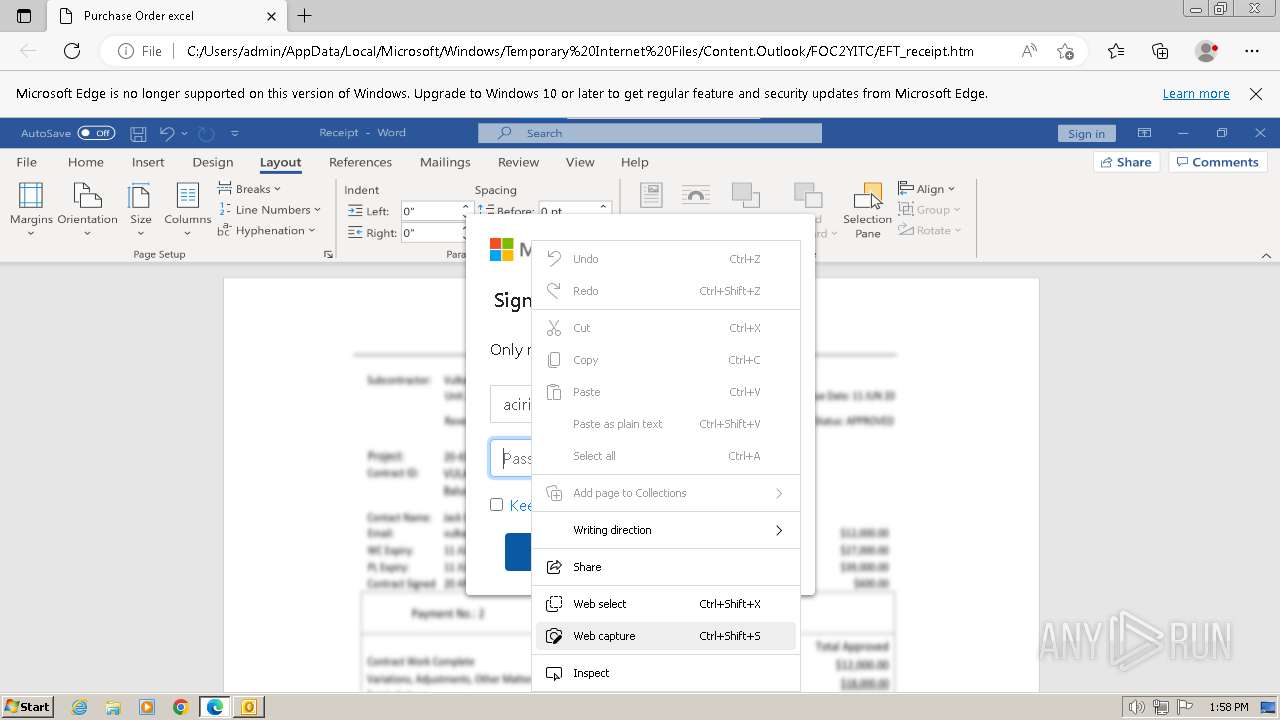Click the volume icon in system tray
This screenshot has width=1280, height=720.
pos(1136,707)
